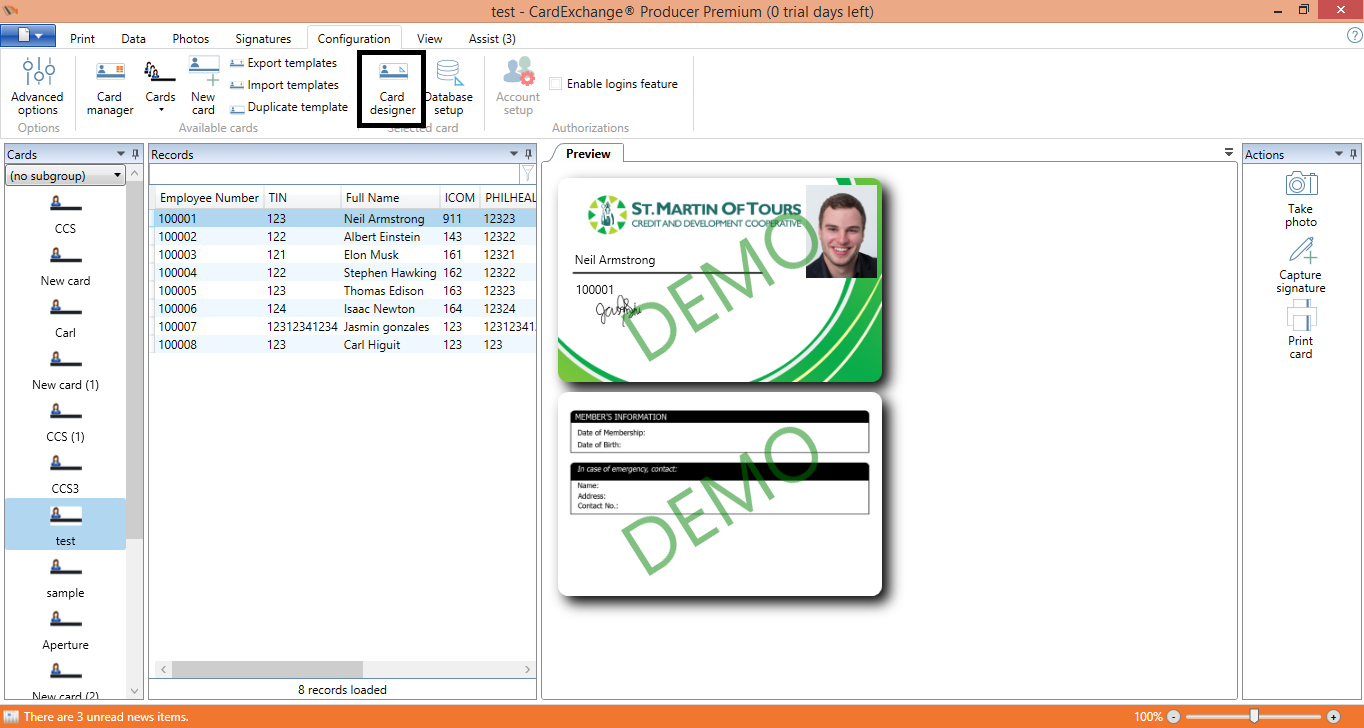Screen dimensions: 1364x728
Task: Open the help question mark icon
Action: point(1355,36)
